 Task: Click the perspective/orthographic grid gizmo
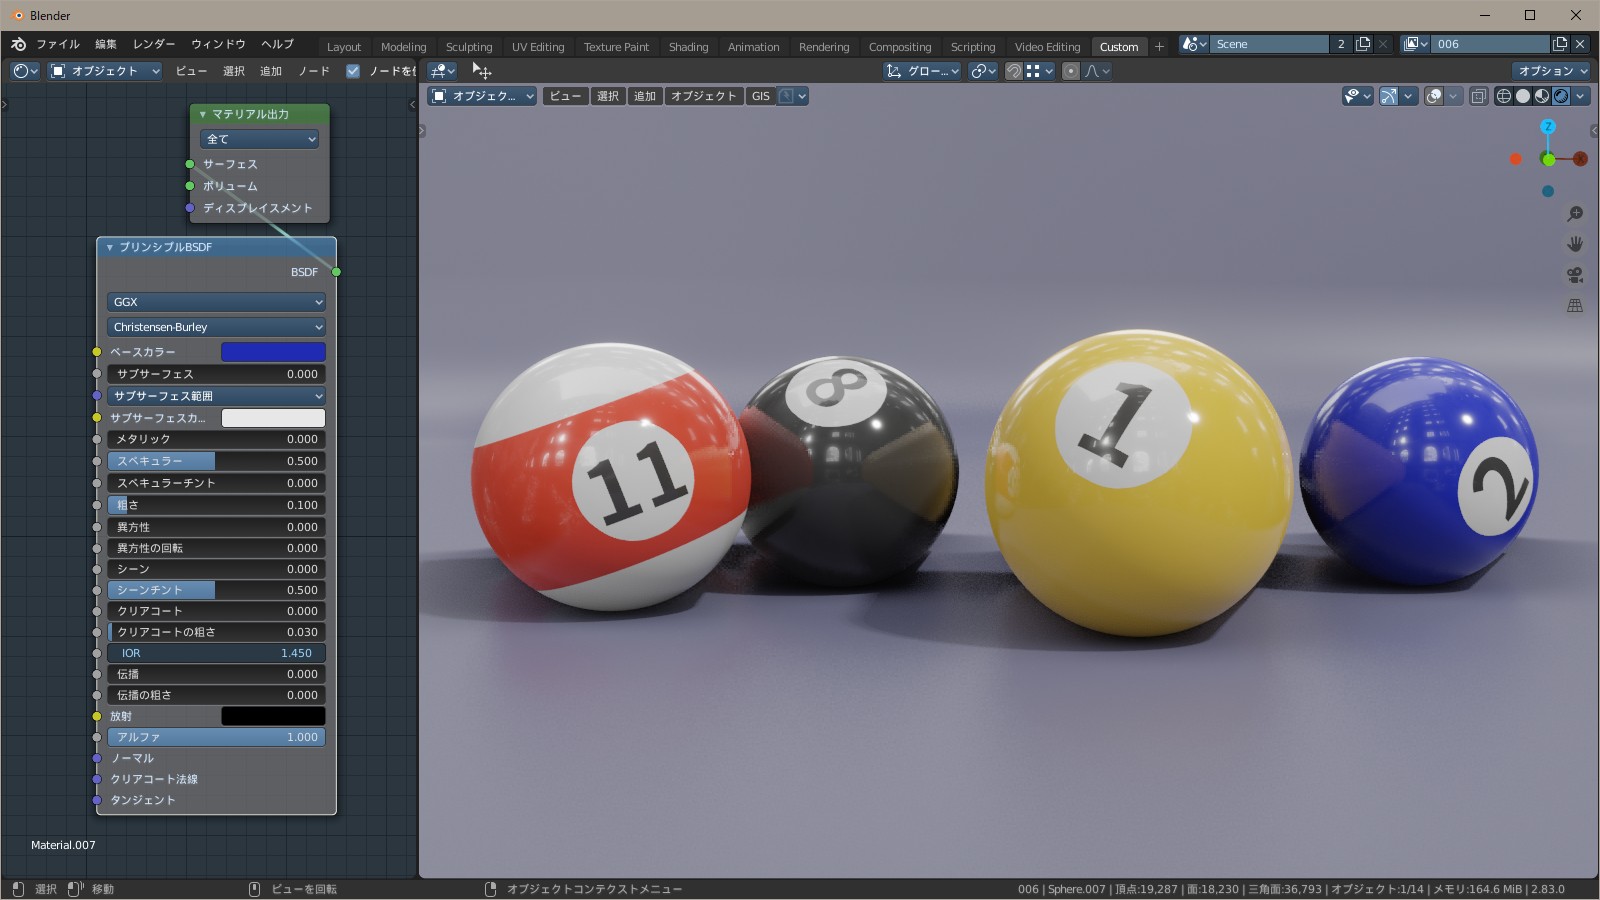[1575, 305]
